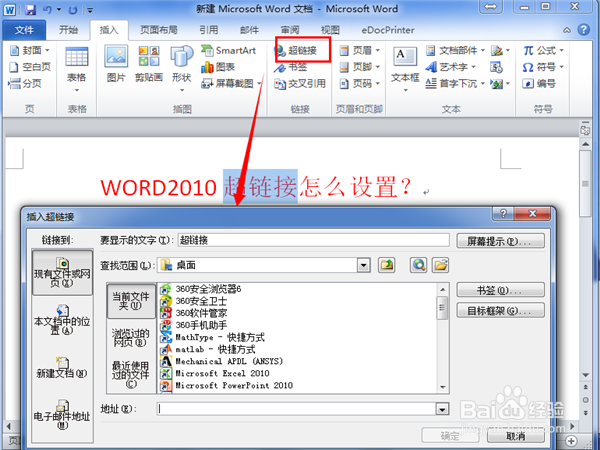600x450 pixels.
Task: Insert an Equation (公式)
Action: click(x=543, y=50)
